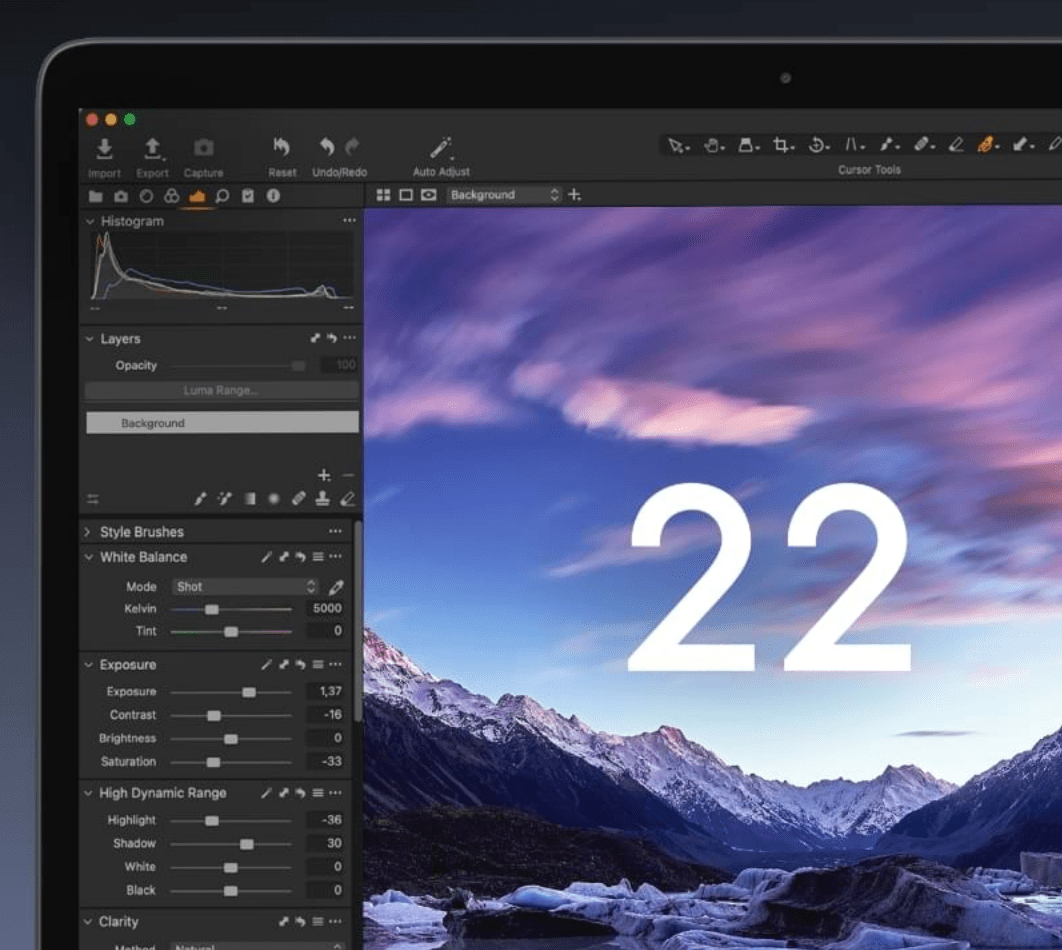Open the Exposure tool tab highlighted orange
Image resolution: width=1062 pixels, height=950 pixels.
(197, 196)
